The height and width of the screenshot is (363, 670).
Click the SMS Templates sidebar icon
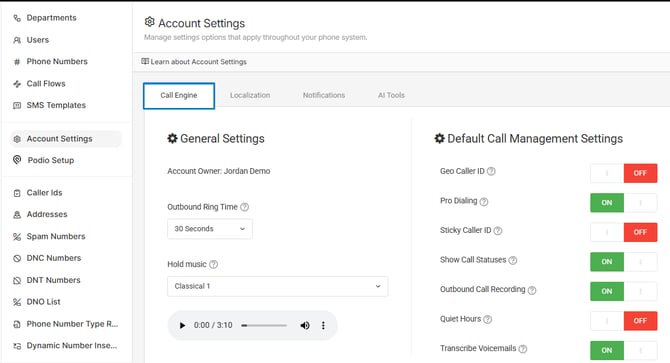[17, 105]
